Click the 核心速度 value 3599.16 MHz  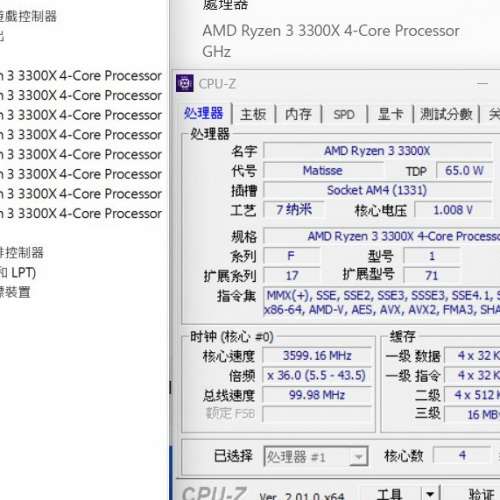point(317,356)
